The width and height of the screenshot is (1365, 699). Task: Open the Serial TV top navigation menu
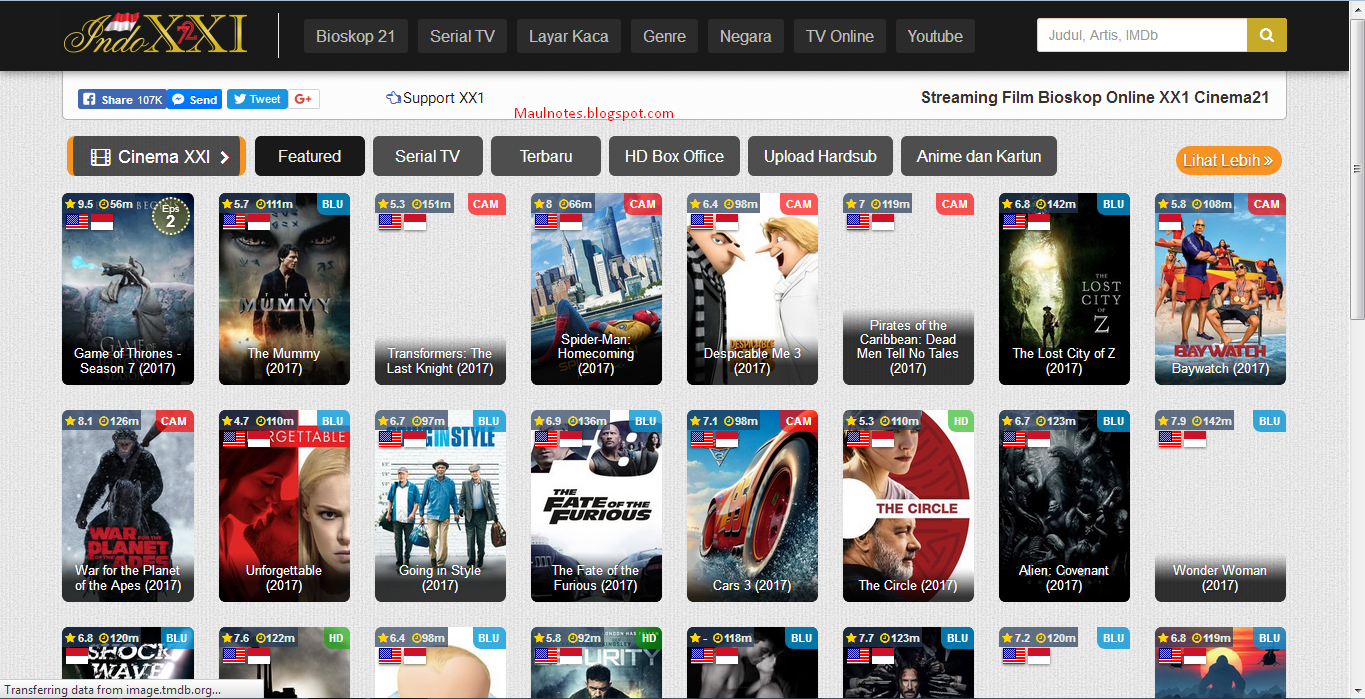click(462, 36)
